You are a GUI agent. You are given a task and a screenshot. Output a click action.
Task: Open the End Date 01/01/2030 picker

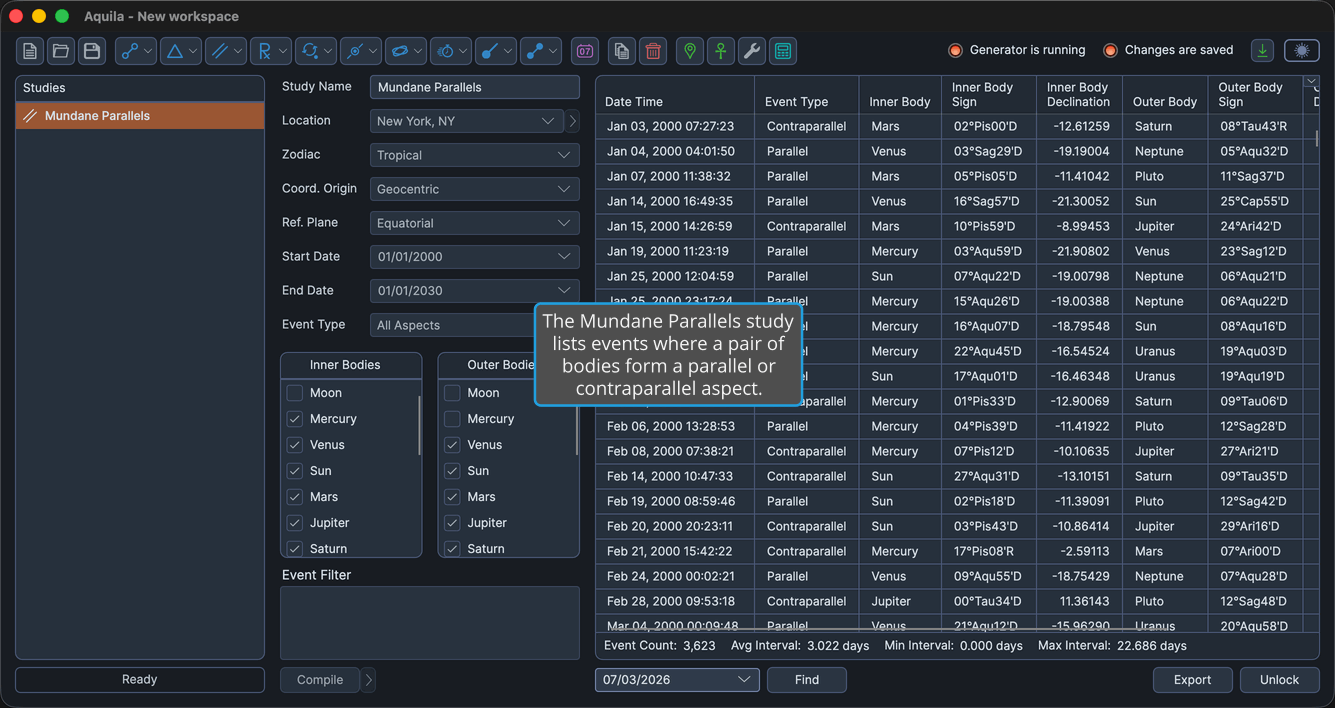pos(474,291)
